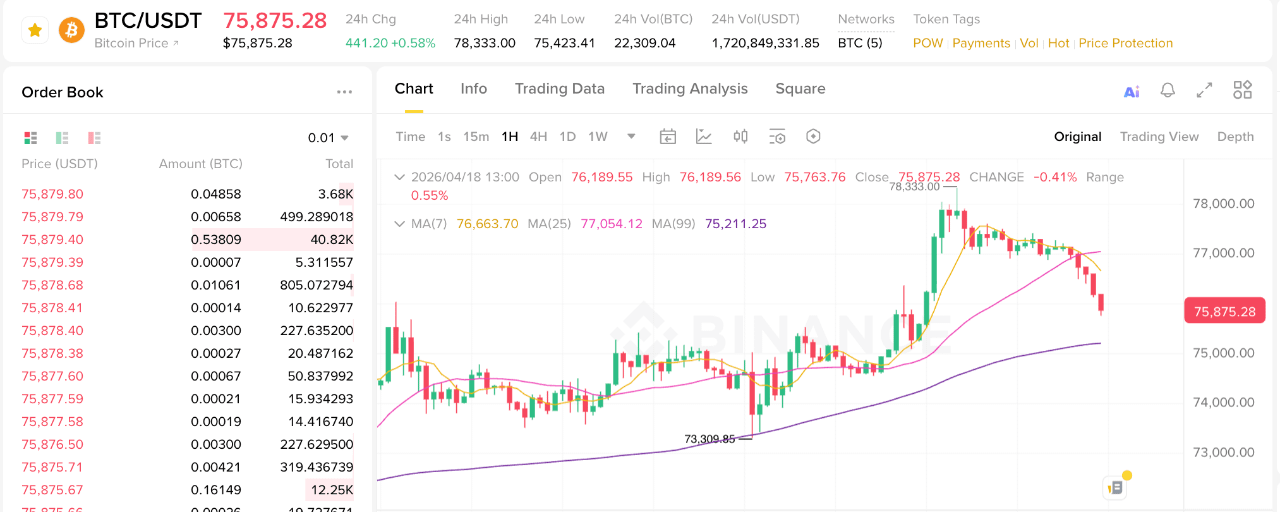Screen dimensions: 1280x512
Task: Open the technical indicators line icon
Action: (704, 137)
